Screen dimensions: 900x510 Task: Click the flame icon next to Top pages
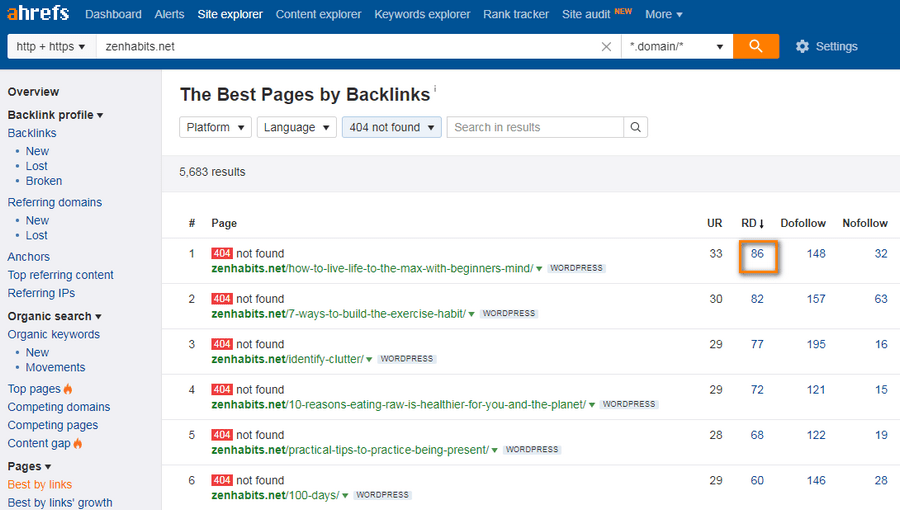[x=68, y=389]
